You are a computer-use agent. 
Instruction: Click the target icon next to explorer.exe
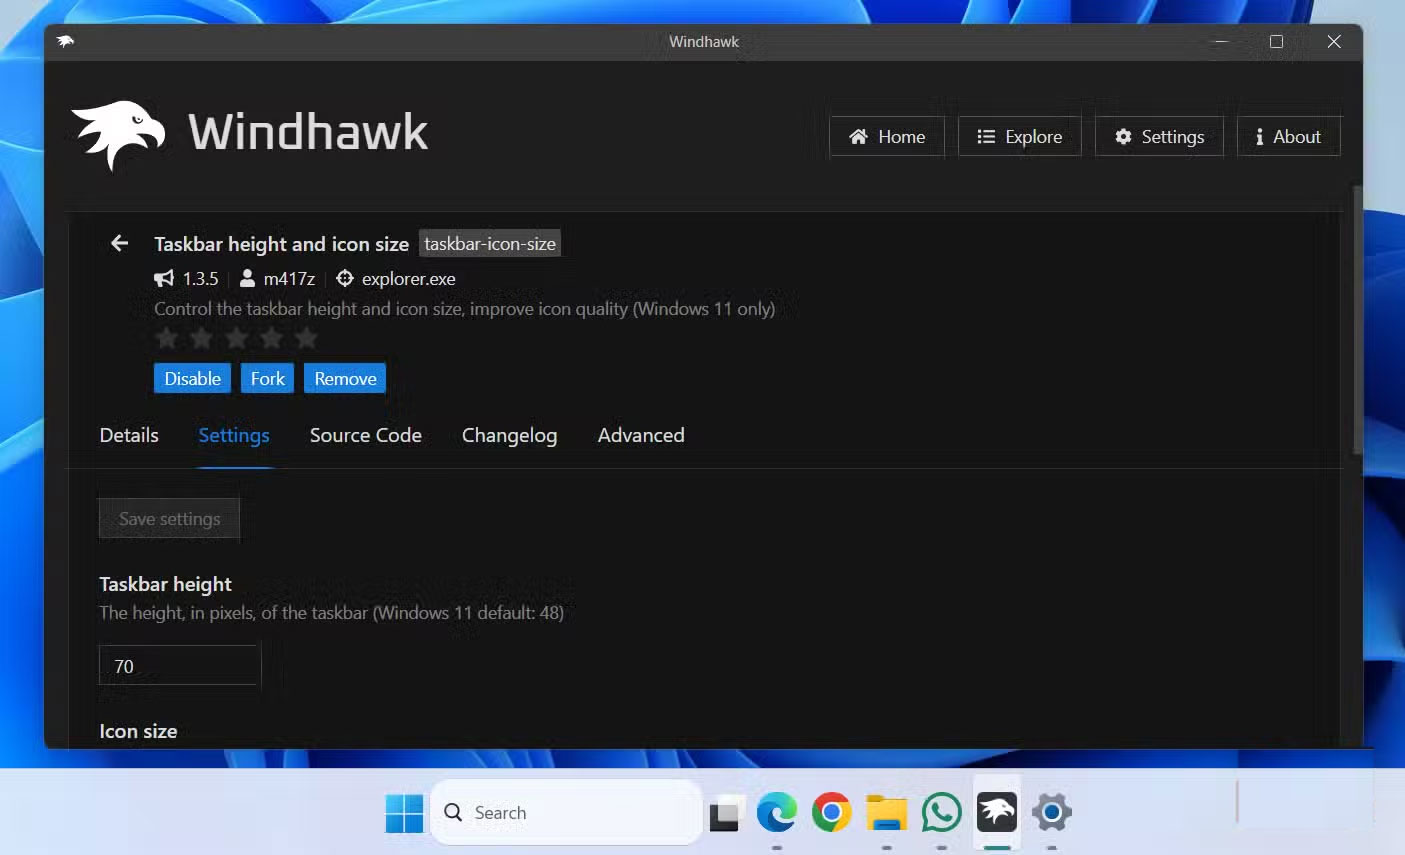pos(344,279)
